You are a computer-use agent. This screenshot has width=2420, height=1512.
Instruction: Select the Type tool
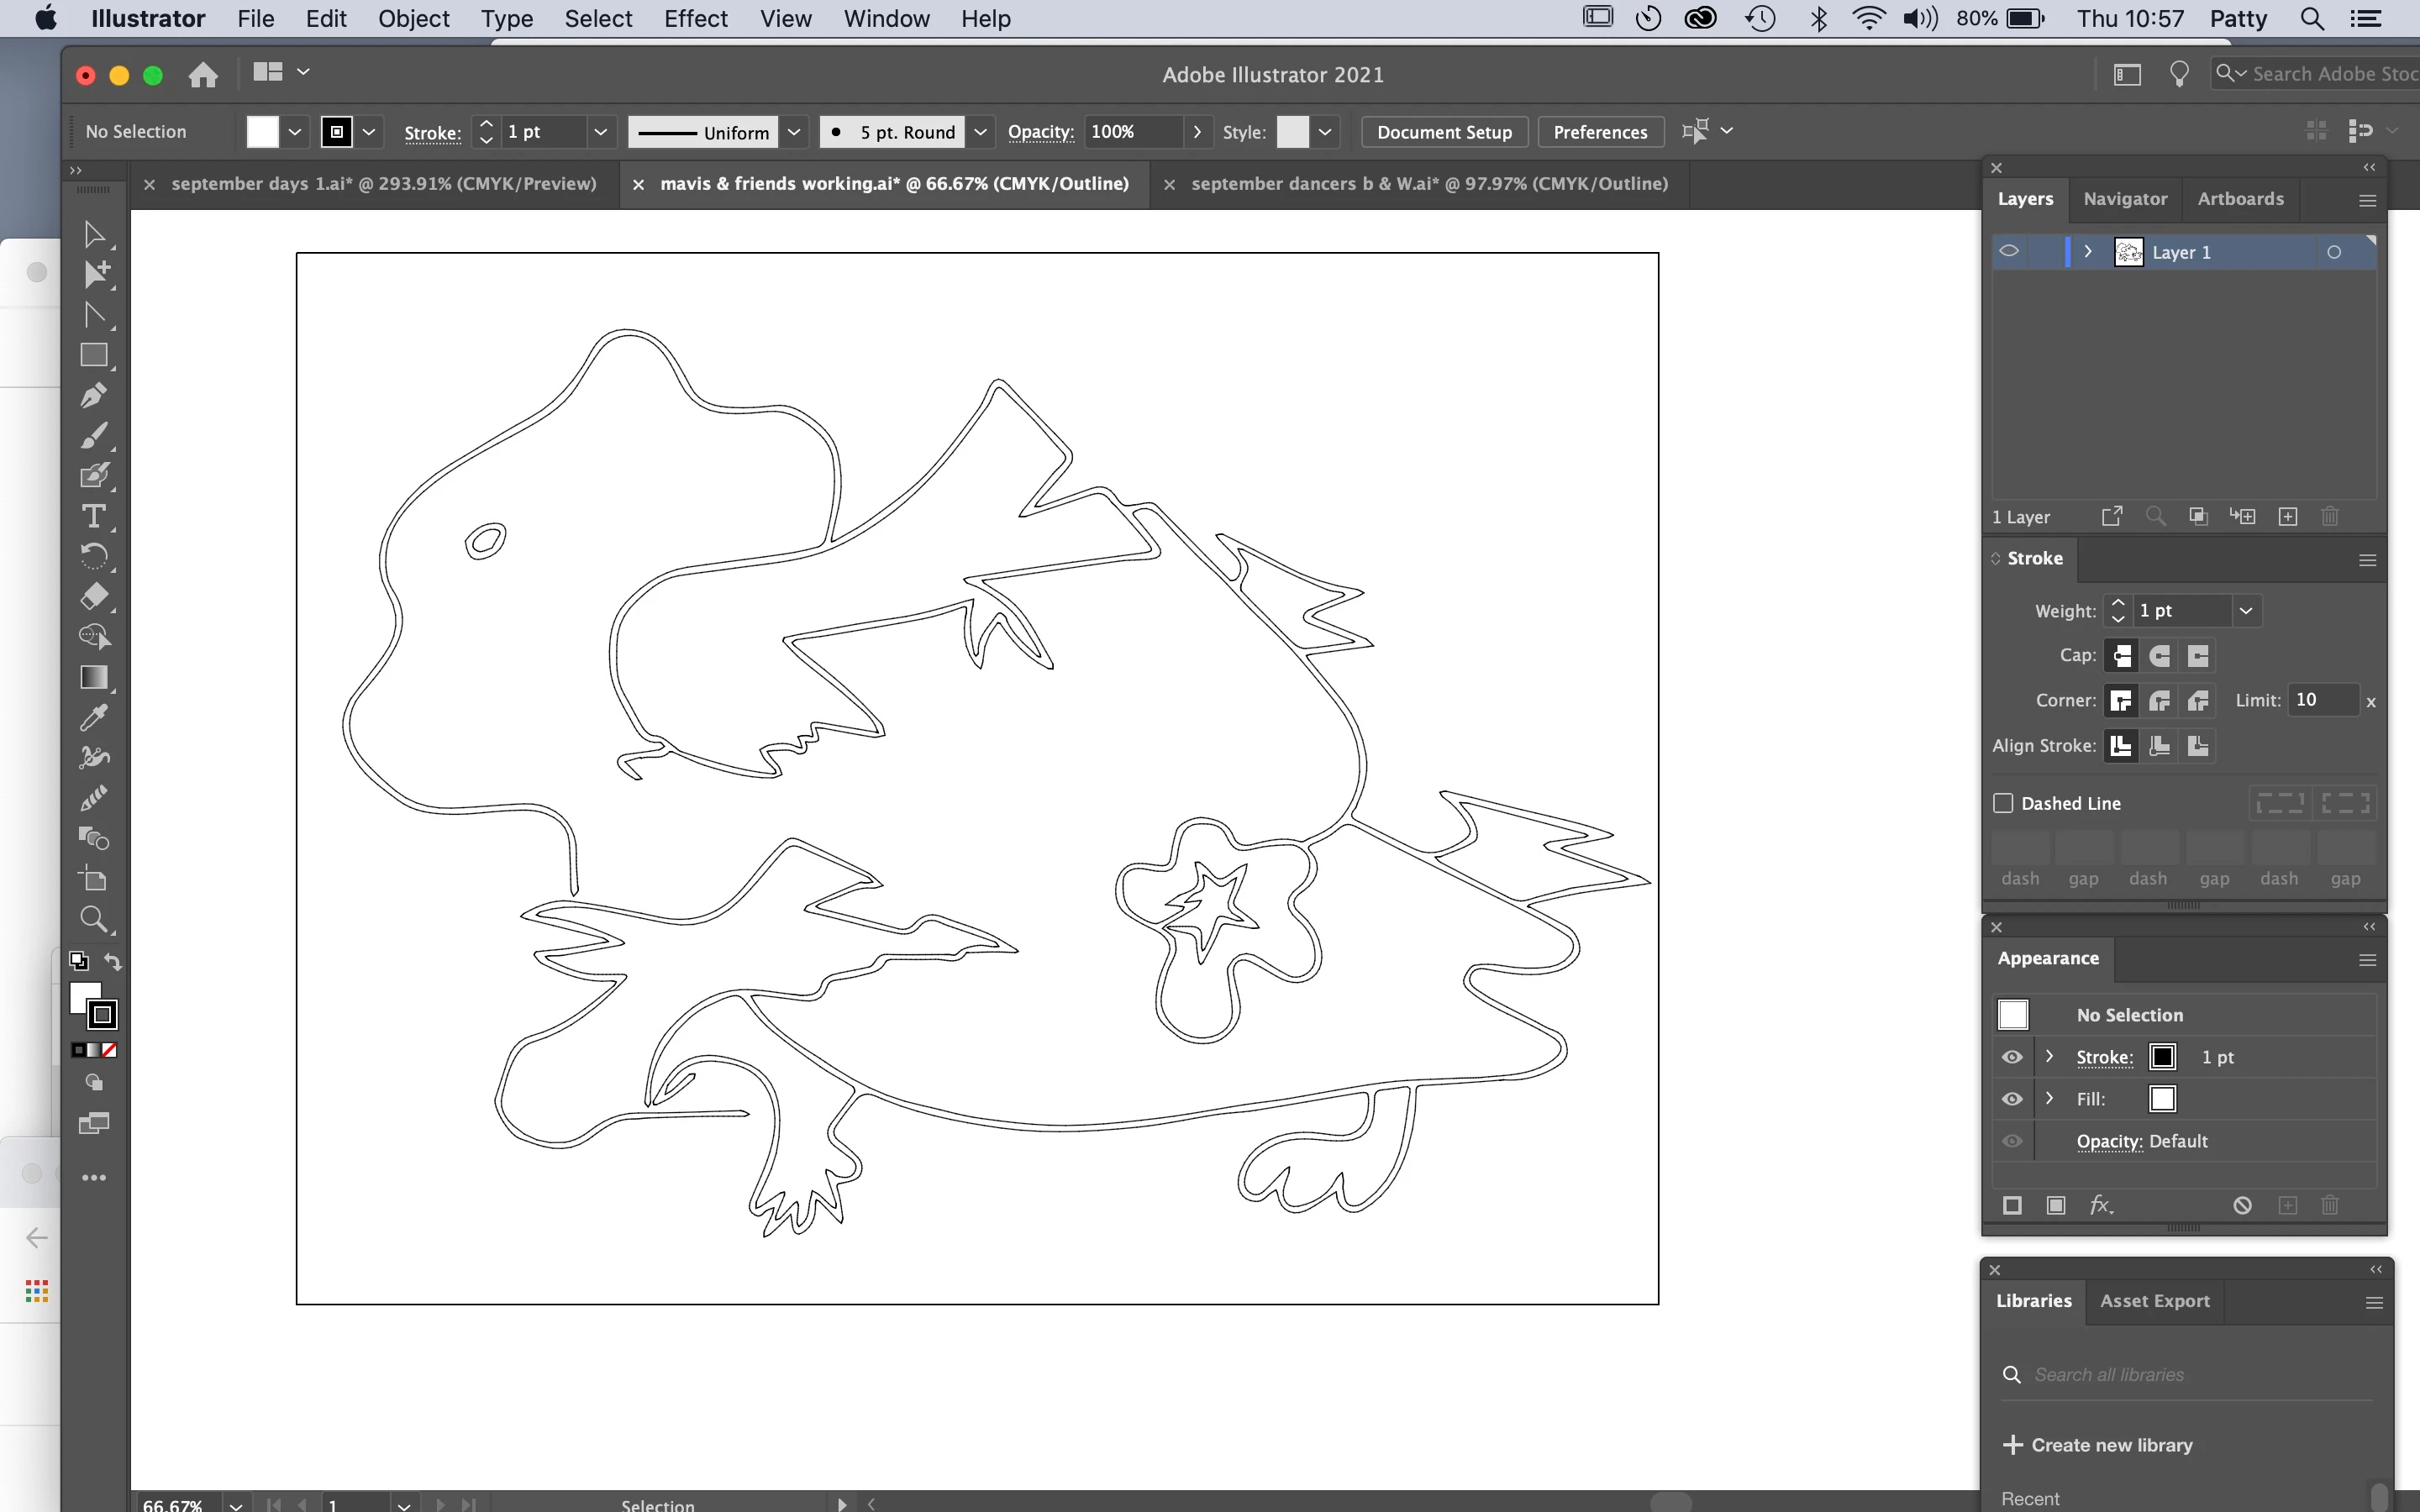(x=94, y=516)
